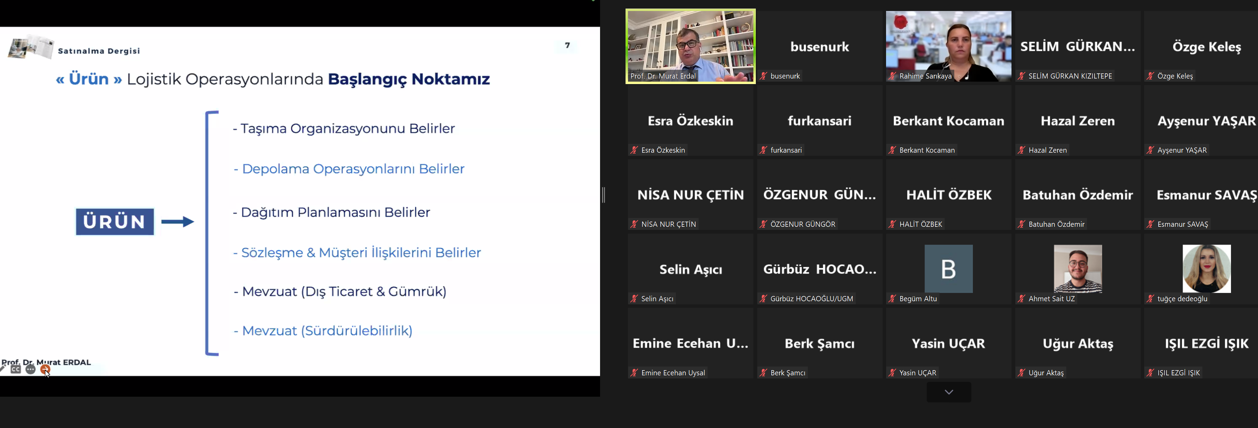This screenshot has width=1258, height=428.
Task: Click muted mic icon next to Hazal Zeren
Action: [x=1021, y=150]
